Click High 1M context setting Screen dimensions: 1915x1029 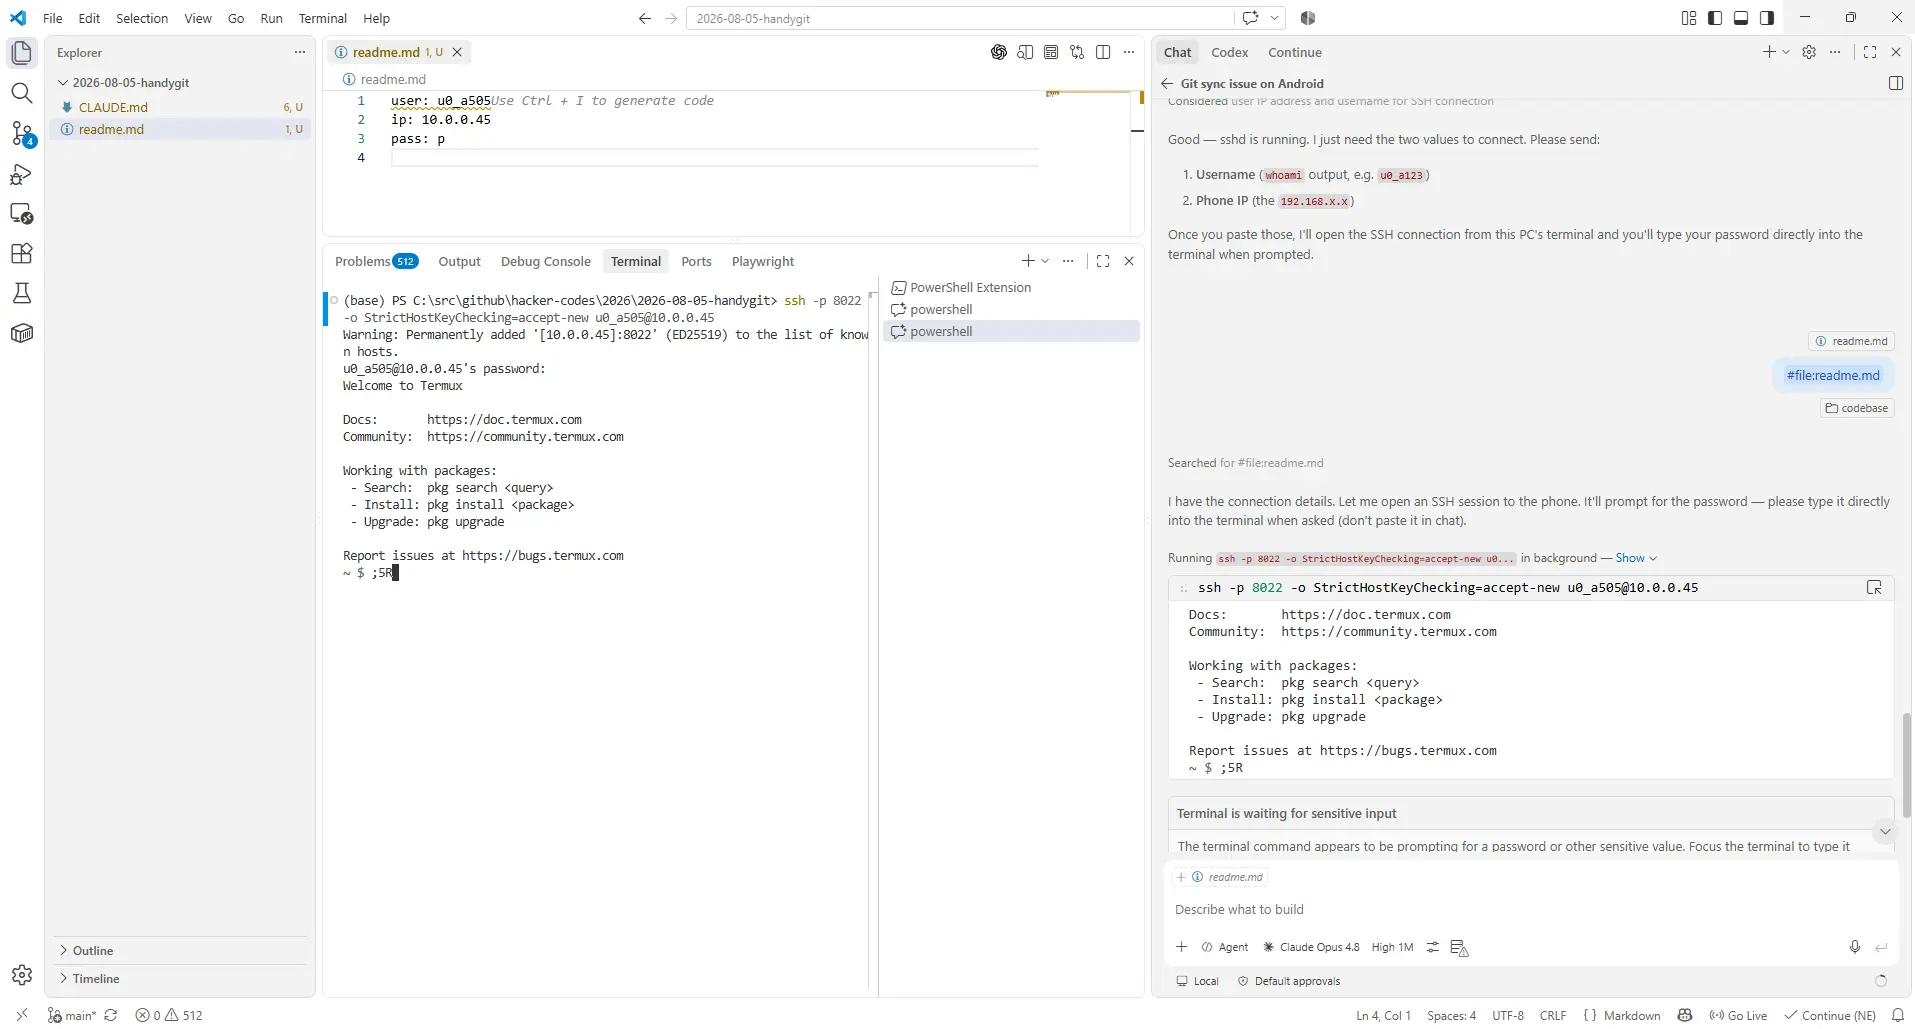pyautogui.click(x=1392, y=947)
